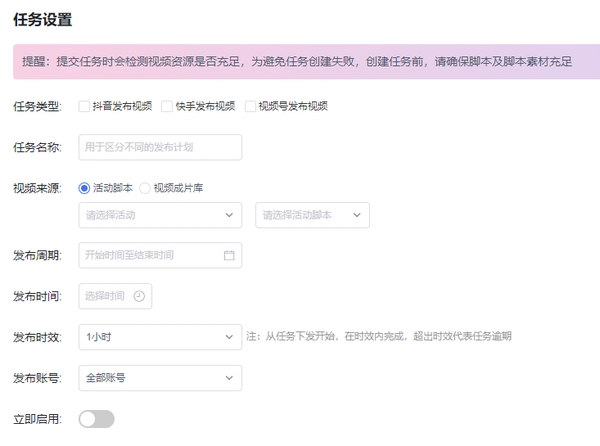This screenshot has height=446, width=600.
Task: Check the 视频号发布视频 checkbox
Action: pyautogui.click(x=250, y=106)
